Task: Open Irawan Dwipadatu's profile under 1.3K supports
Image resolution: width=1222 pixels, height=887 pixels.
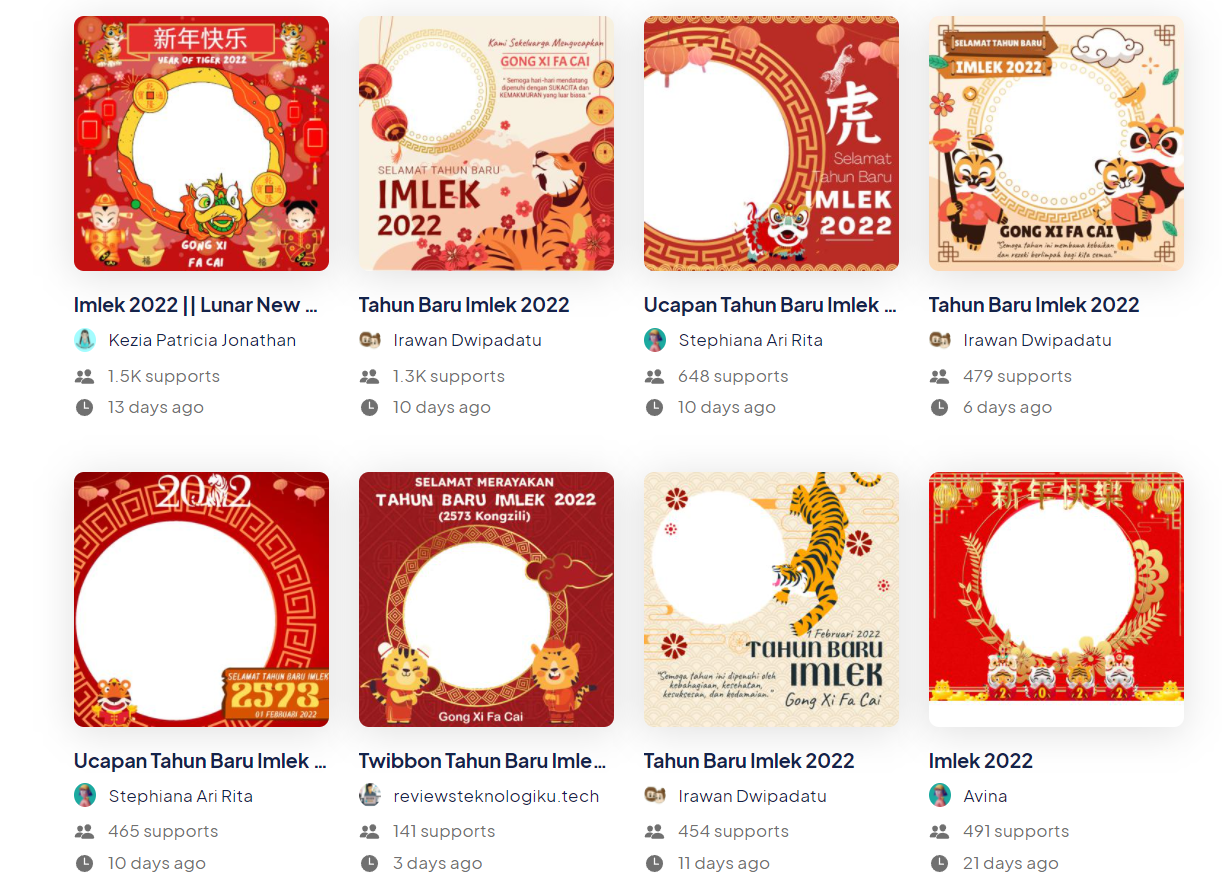Action: click(x=467, y=341)
